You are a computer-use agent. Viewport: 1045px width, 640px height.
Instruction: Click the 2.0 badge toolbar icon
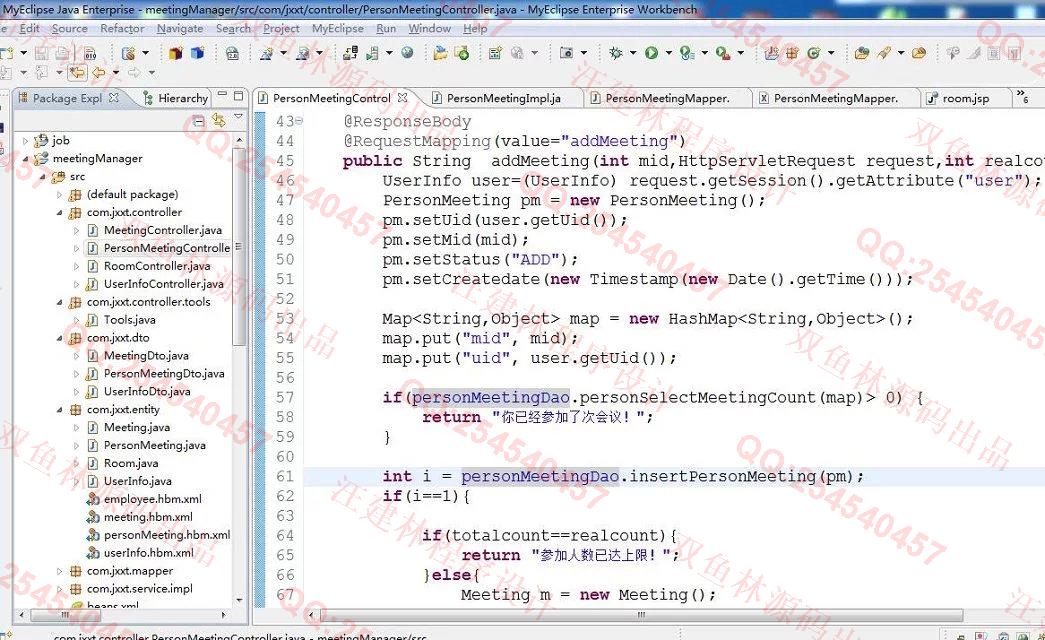(232, 53)
